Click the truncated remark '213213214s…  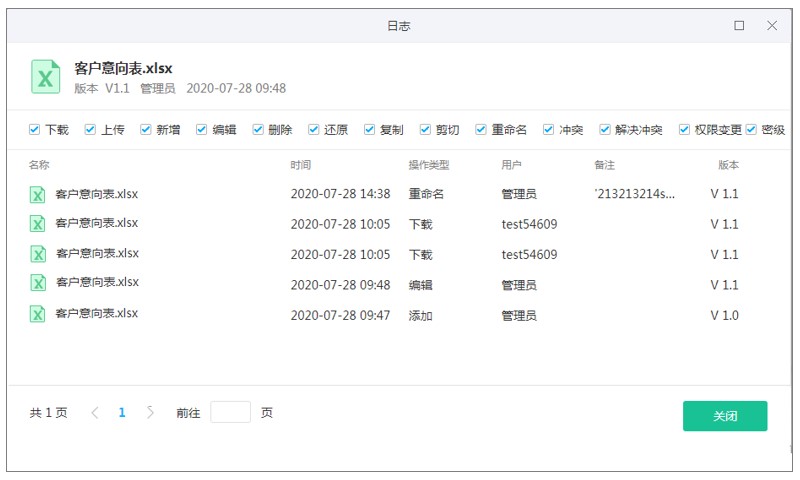(634, 194)
